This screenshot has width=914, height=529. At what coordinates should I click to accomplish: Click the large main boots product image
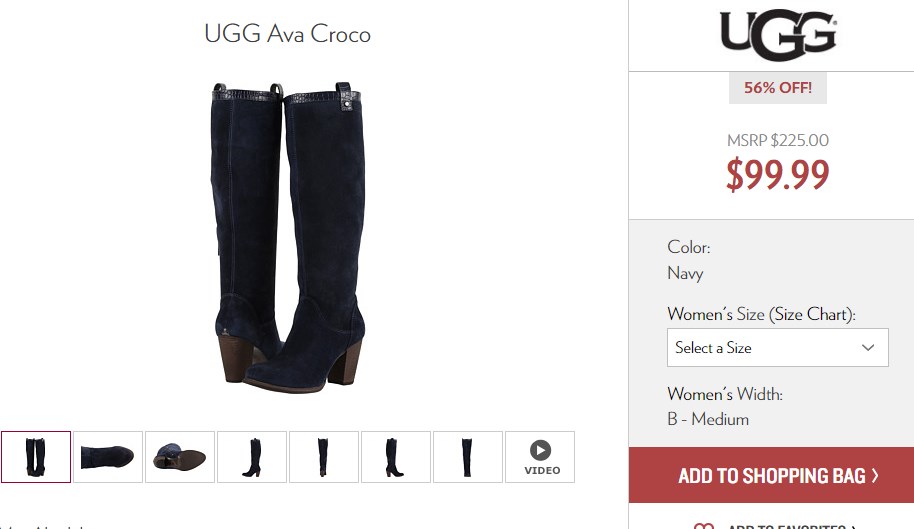(287, 238)
